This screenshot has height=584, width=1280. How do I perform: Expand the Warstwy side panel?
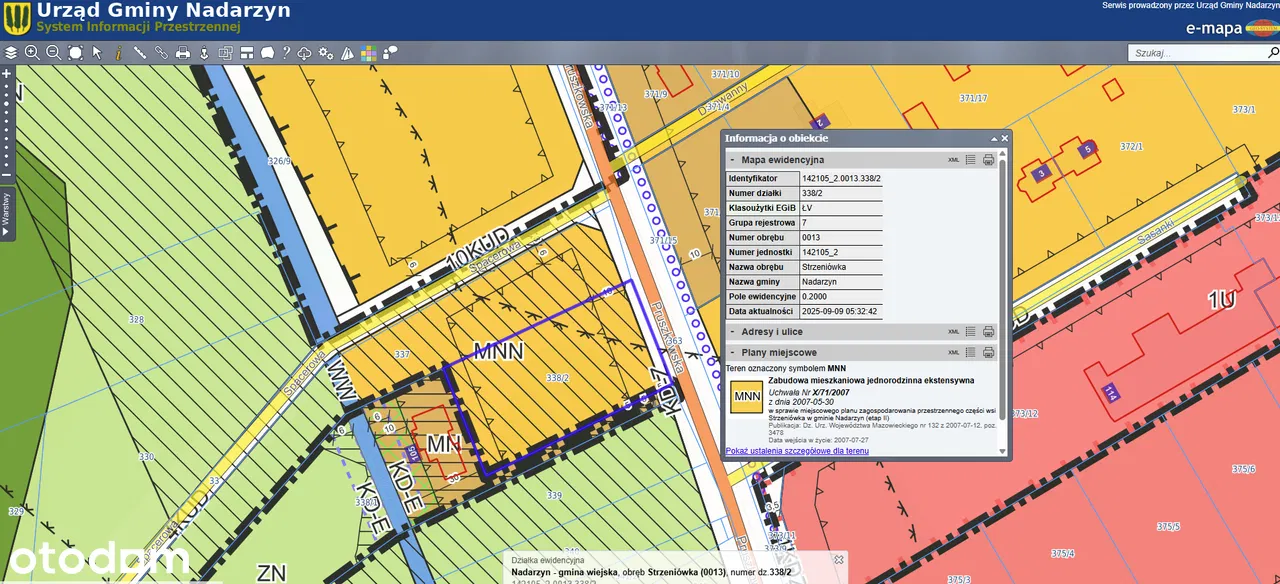pyautogui.click(x=5, y=215)
